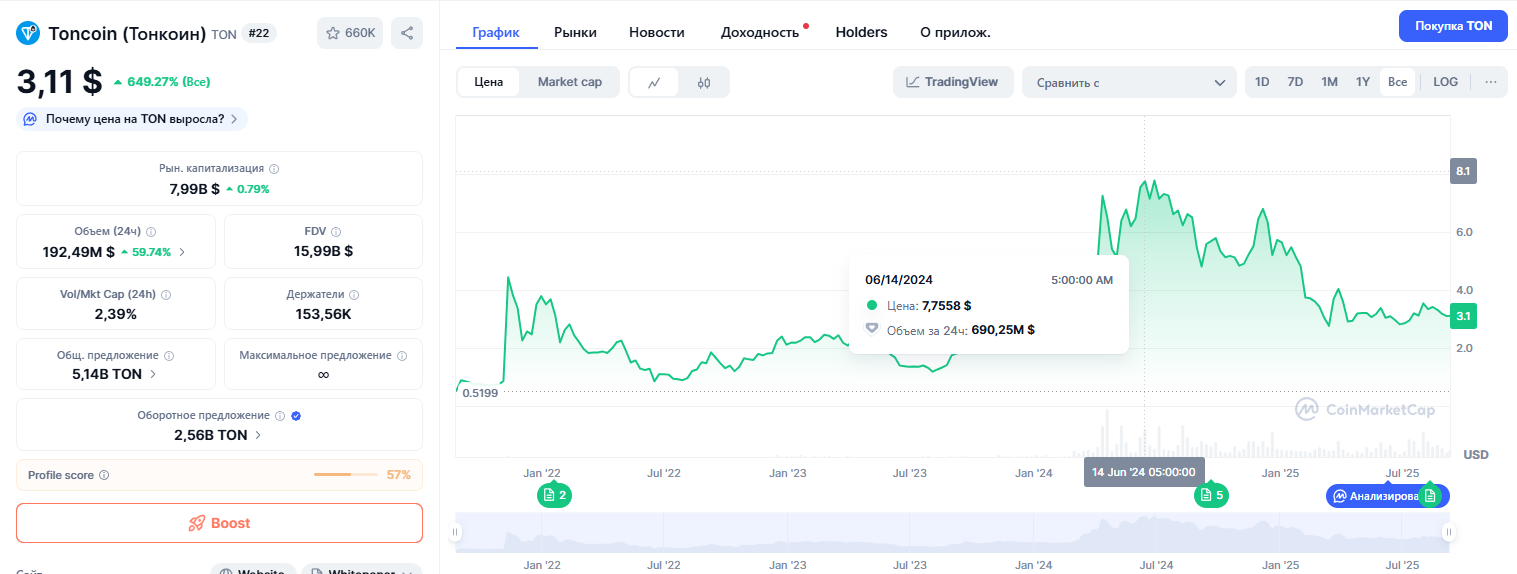Click info icon next to Максимальное предложение

[402, 356]
